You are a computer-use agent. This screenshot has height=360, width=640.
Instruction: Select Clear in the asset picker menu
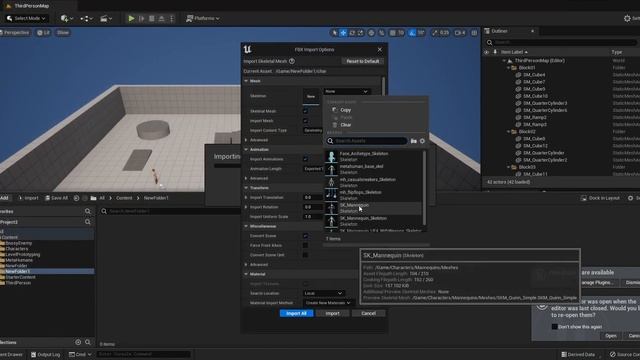click(x=345, y=125)
